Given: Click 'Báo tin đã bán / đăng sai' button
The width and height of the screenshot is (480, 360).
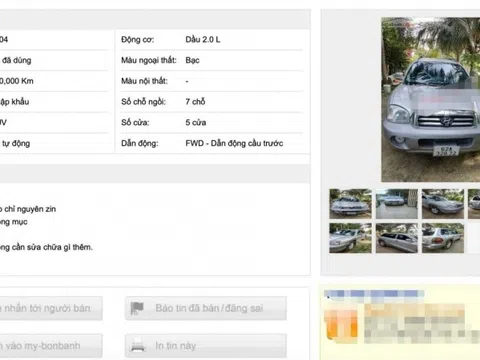Looking at the screenshot, I should (x=206, y=308).
